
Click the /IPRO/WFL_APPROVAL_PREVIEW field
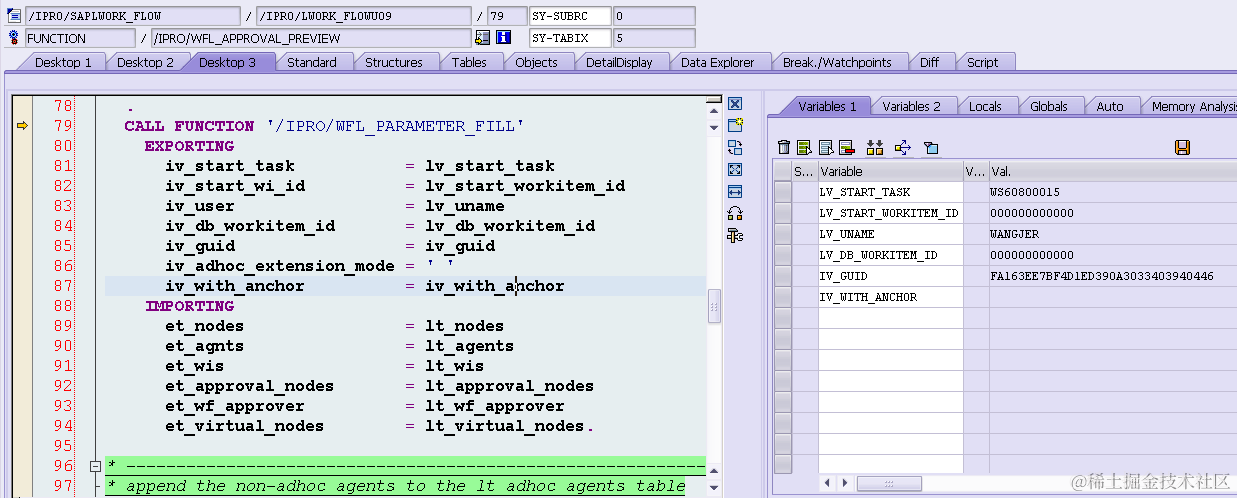click(x=311, y=38)
